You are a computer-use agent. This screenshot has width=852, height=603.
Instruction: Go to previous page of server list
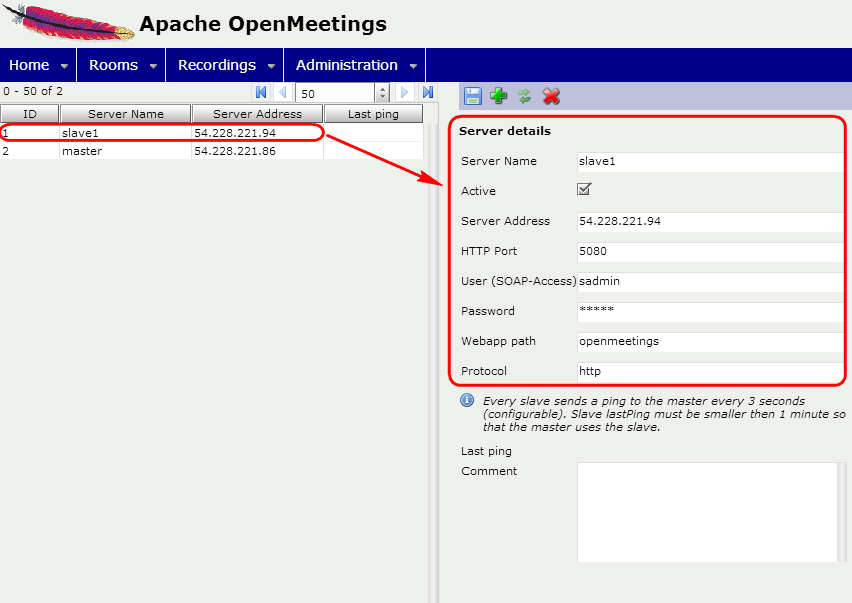(282, 92)
